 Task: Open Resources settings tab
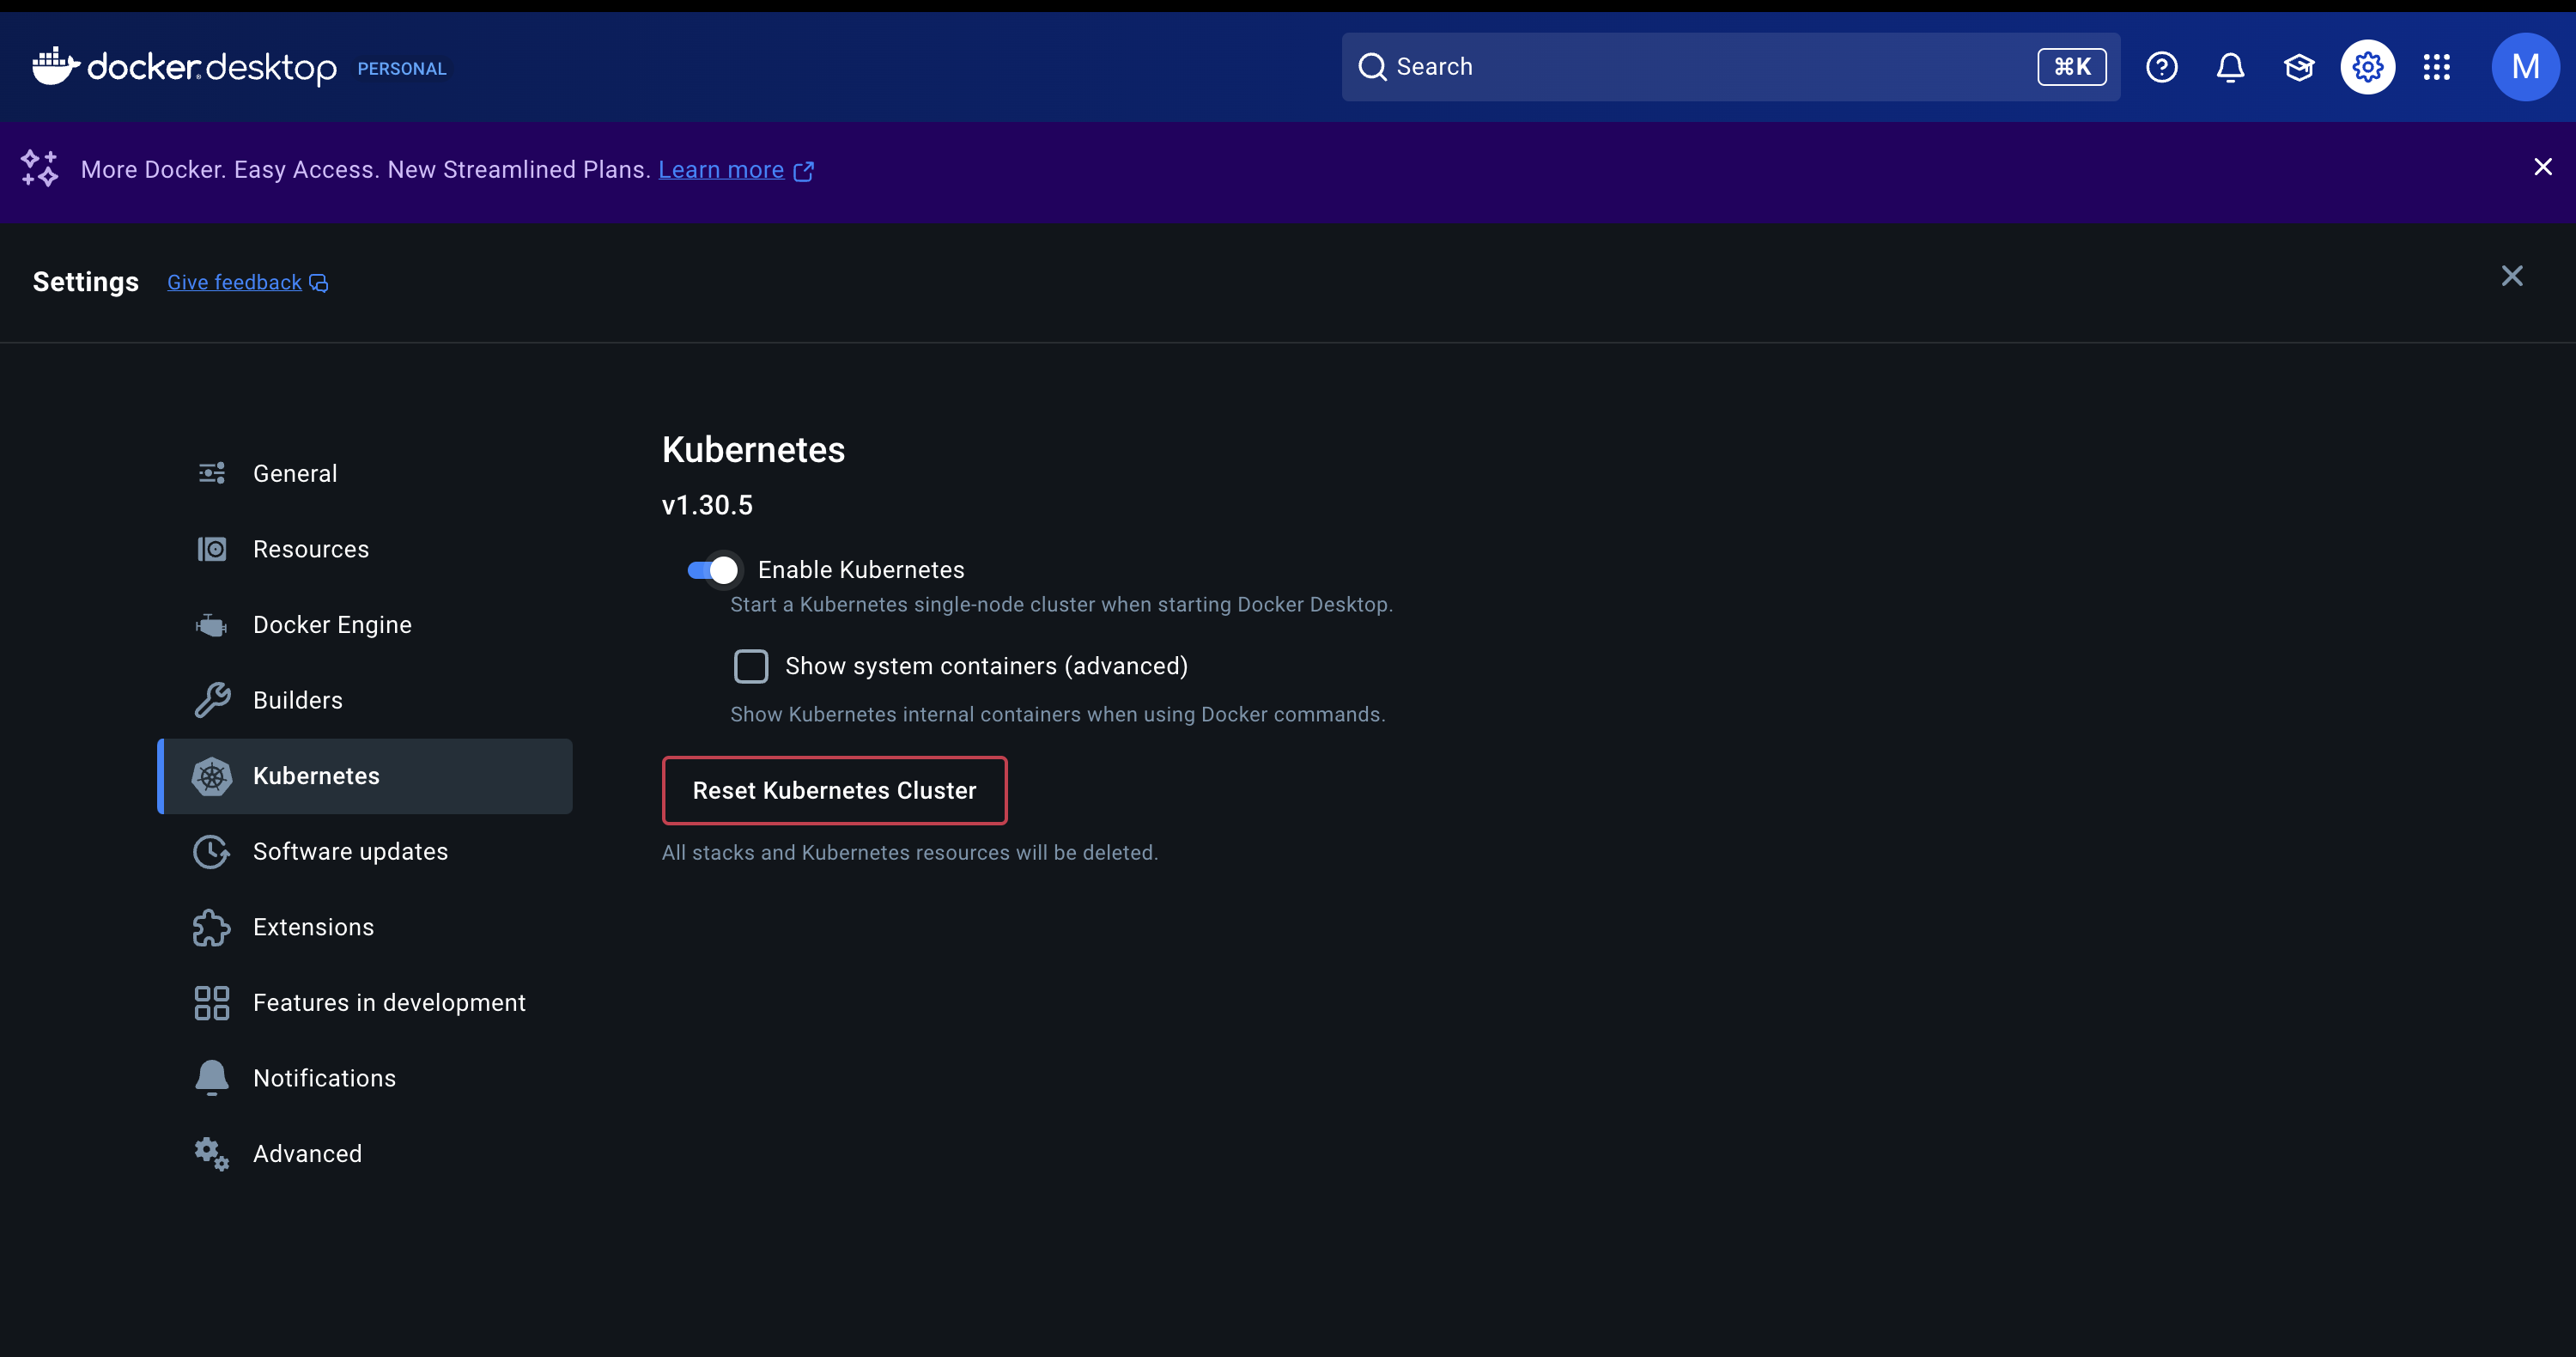366,549
